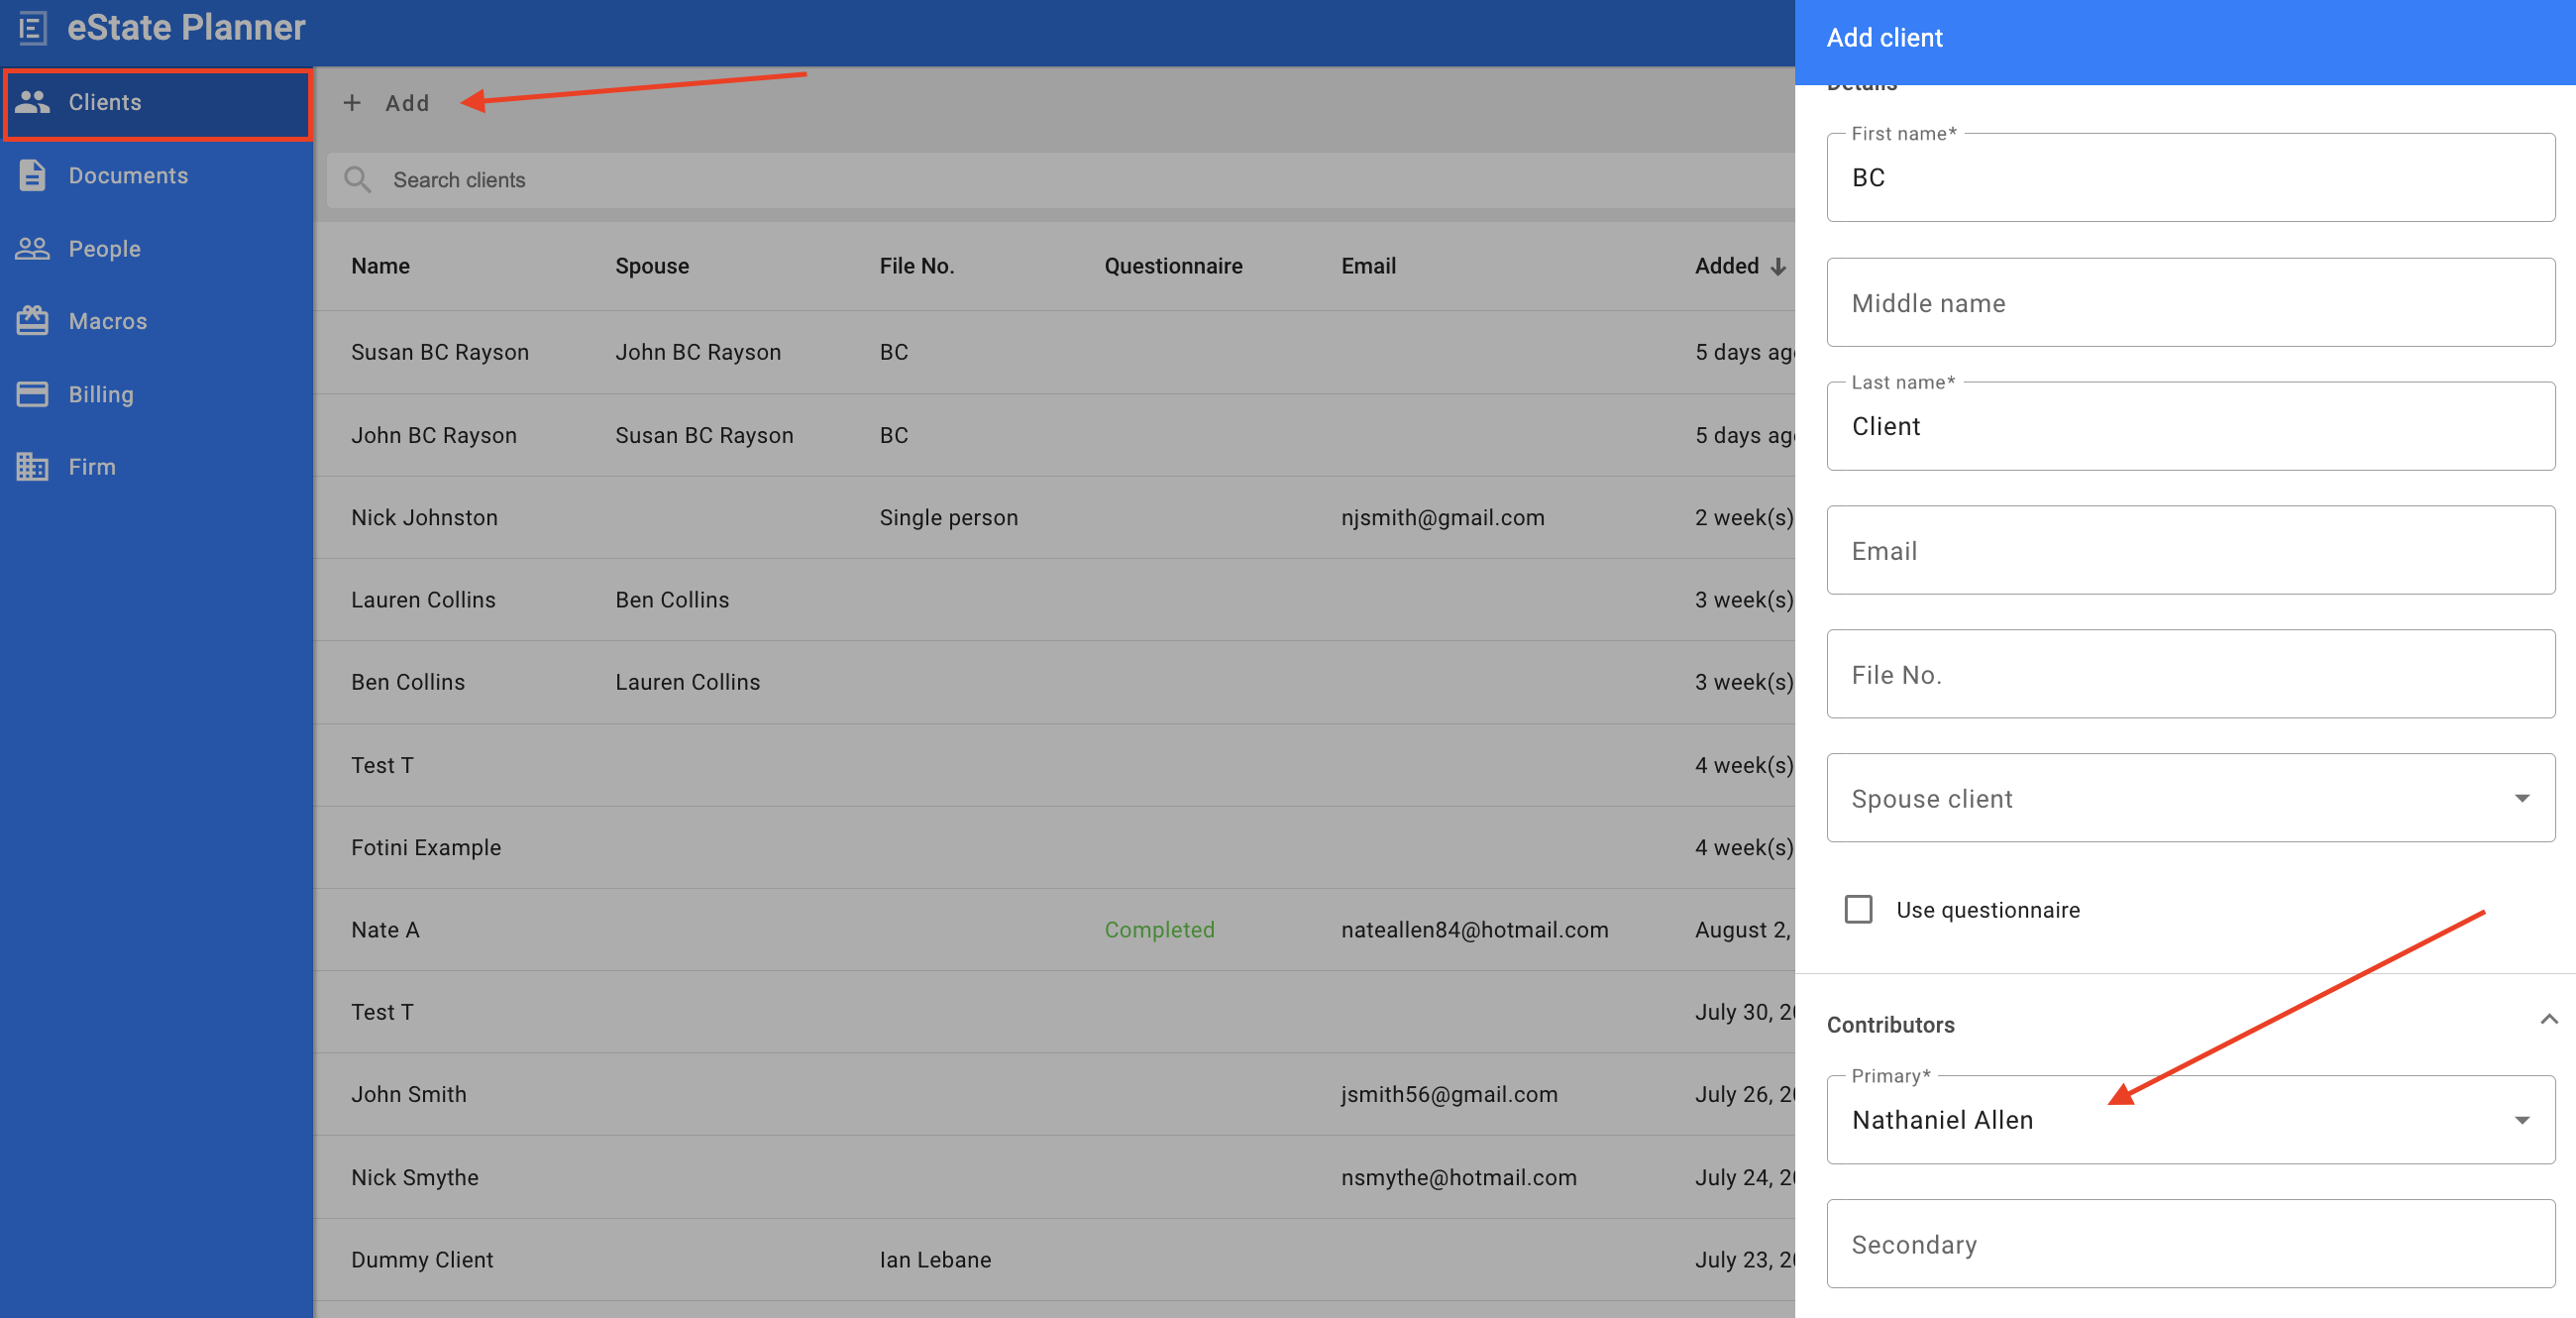The image size is (2576, 1318).
Task: Navigate to the People section
Action: click(105, 248)
